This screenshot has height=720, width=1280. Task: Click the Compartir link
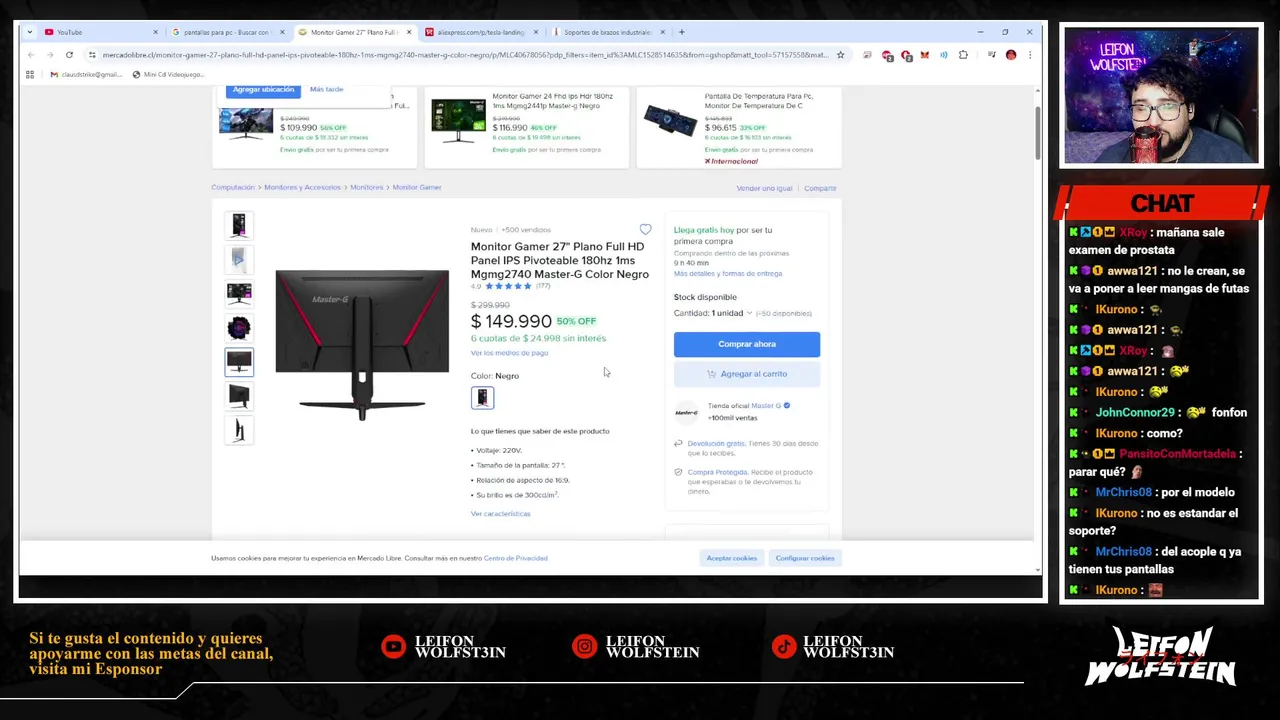pos(820,188)
